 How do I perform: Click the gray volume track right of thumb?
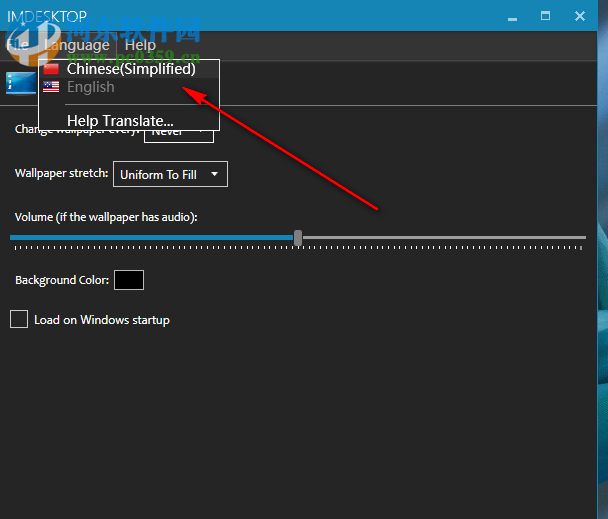(x=444, y=237)
